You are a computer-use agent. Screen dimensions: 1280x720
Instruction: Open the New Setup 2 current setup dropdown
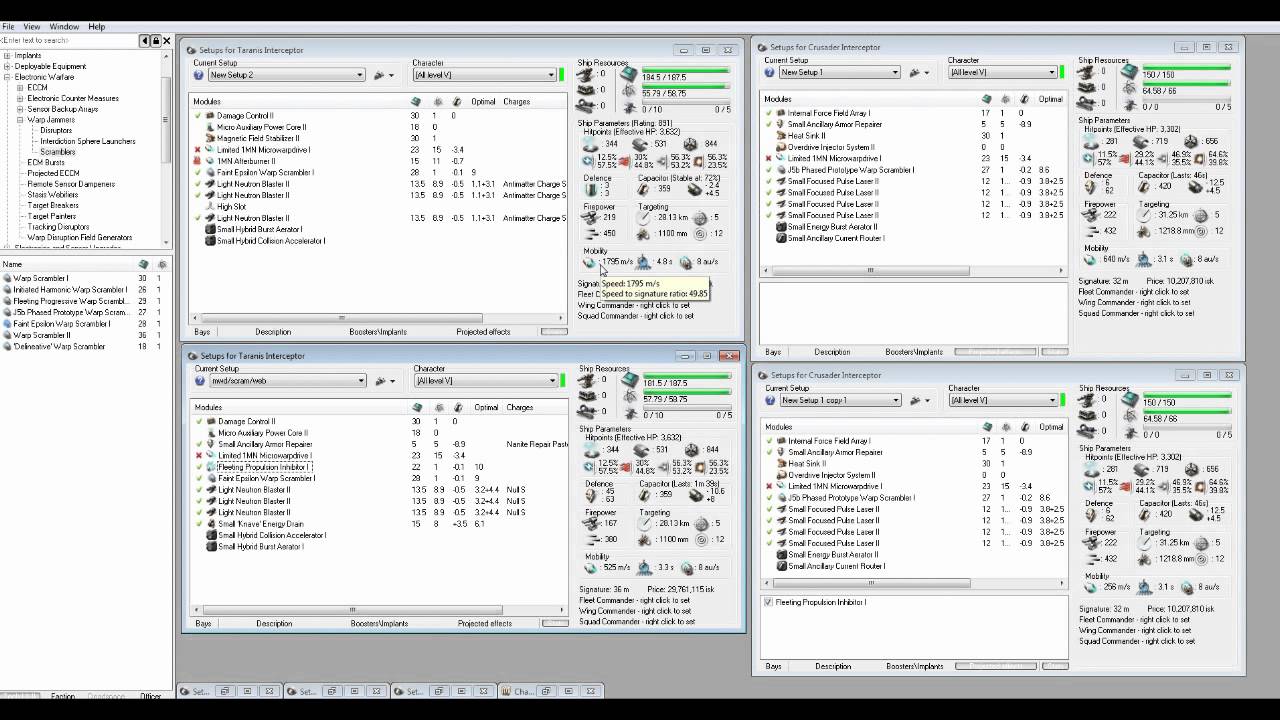pos(286,75)
